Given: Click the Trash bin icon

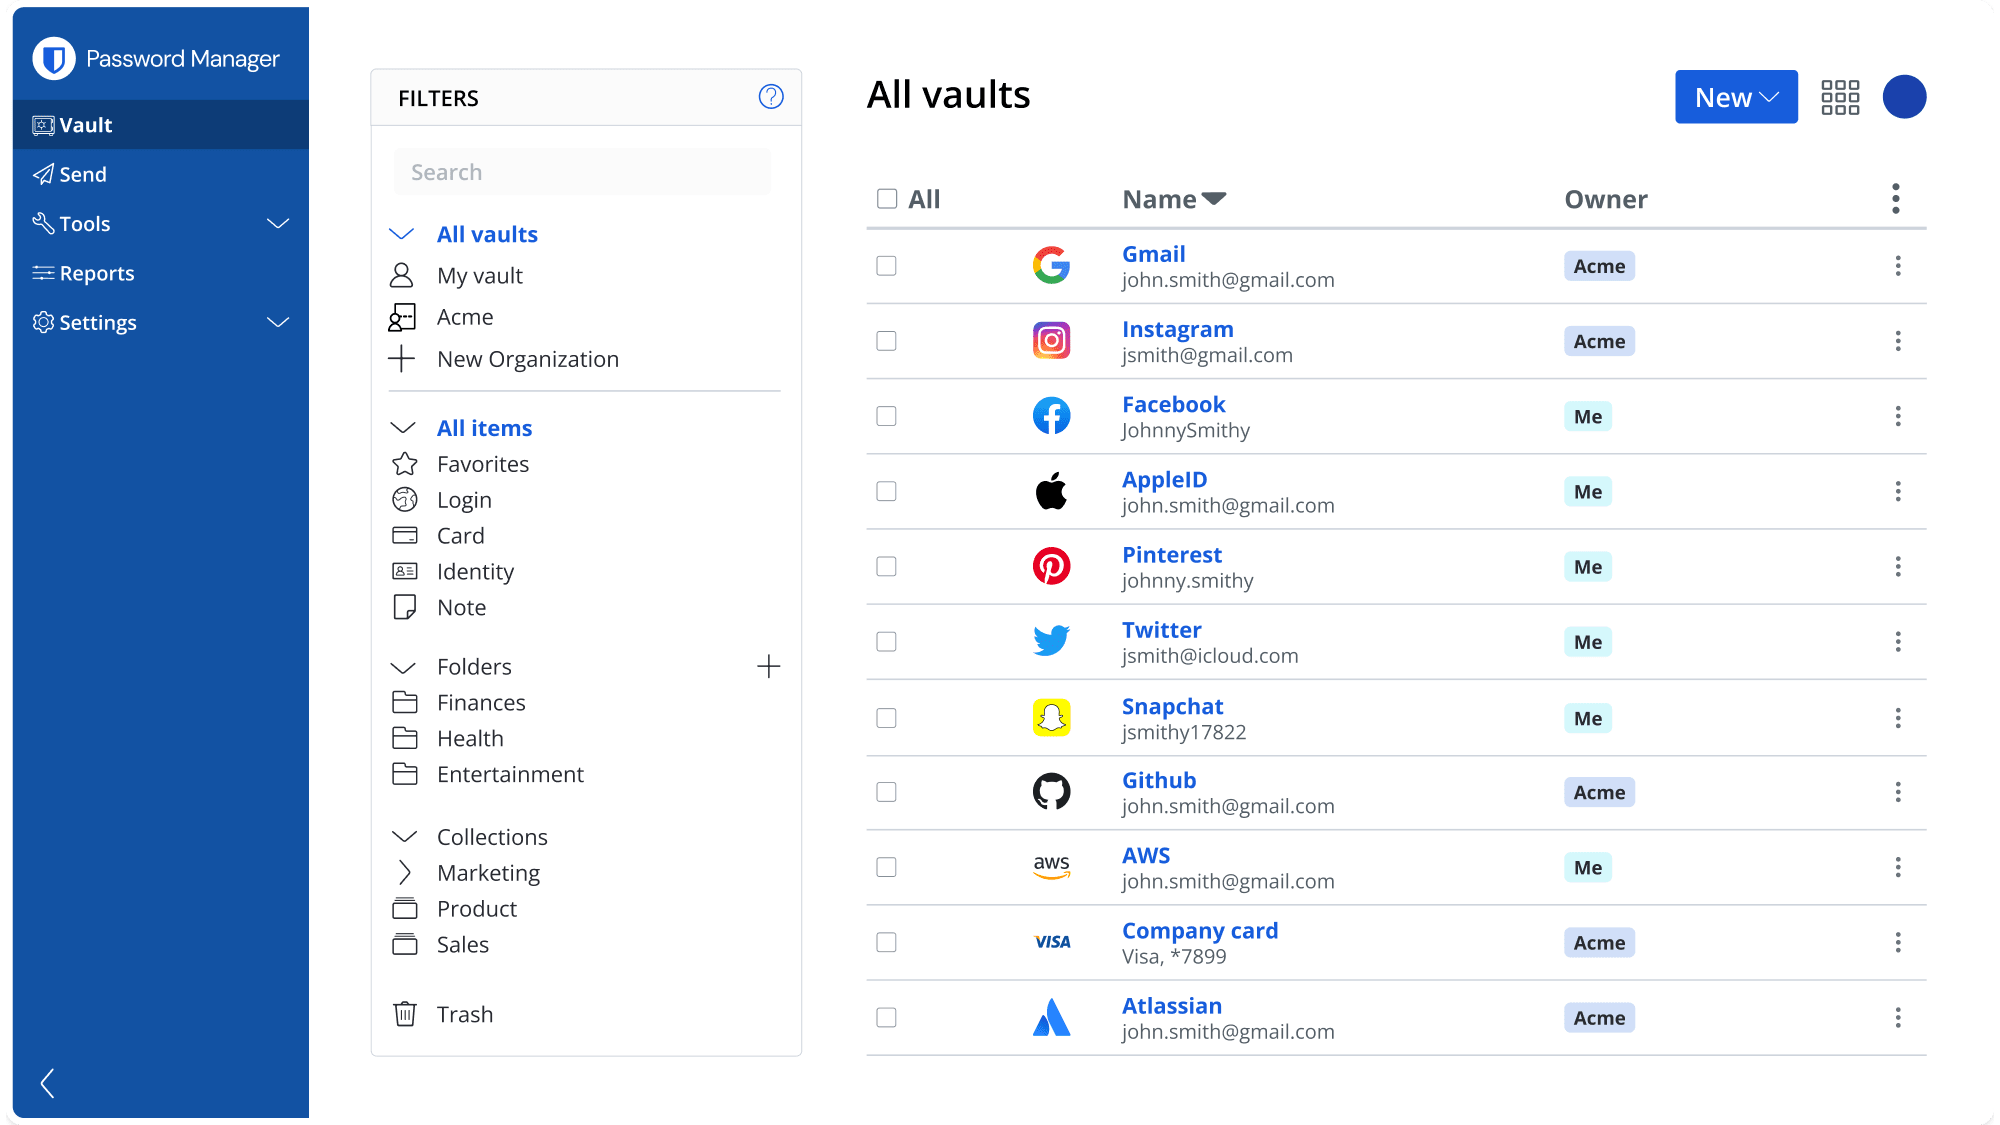Looking at the screenshot, I should [x=405, y=1014].
